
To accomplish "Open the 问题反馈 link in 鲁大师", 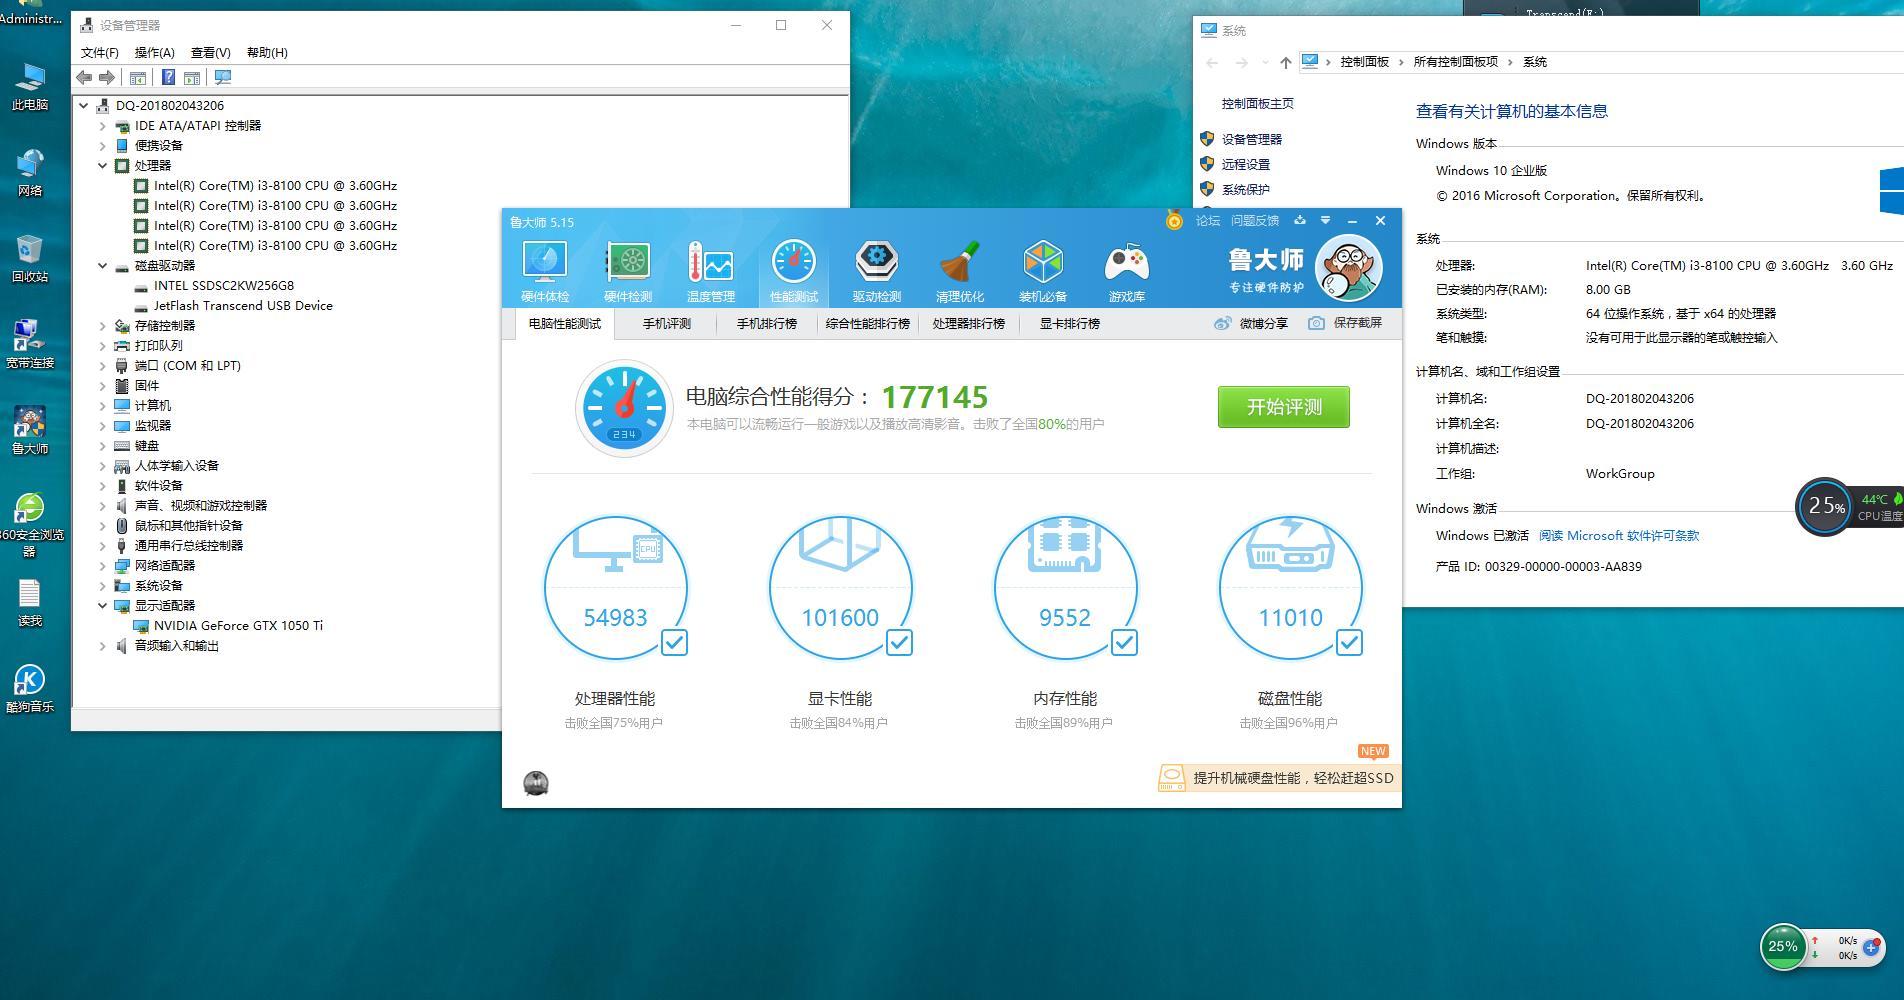I will [x=1255, y=220].
